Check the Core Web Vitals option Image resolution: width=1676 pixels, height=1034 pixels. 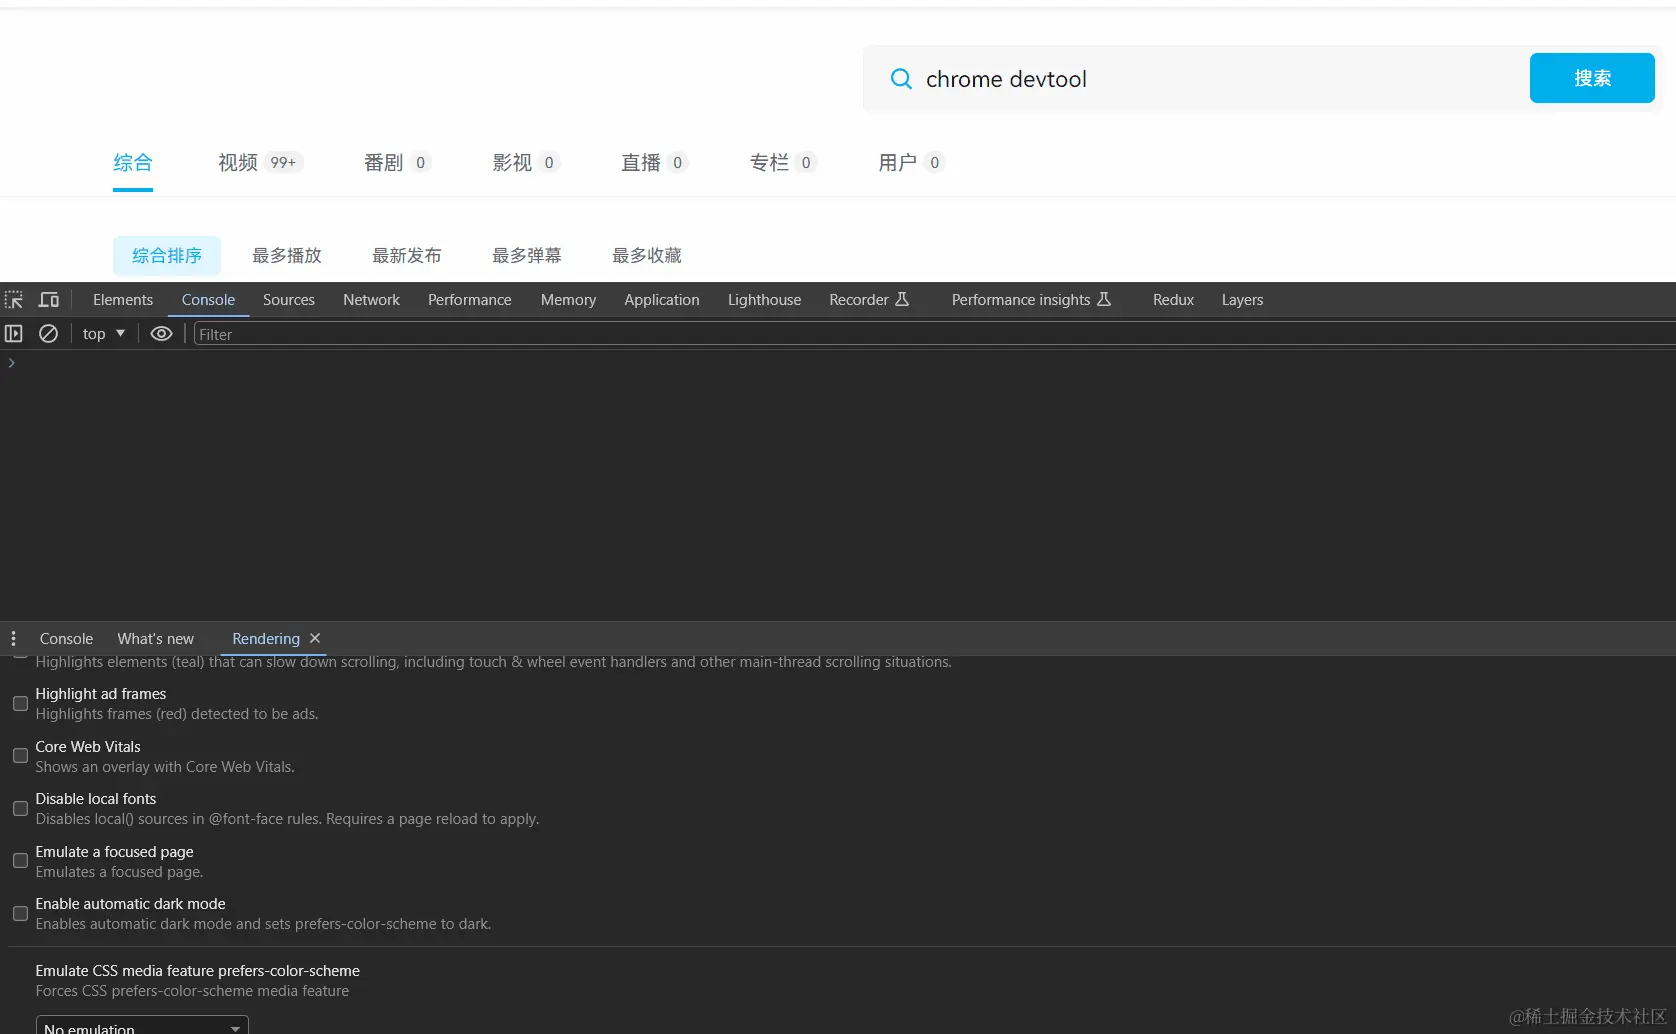coord(20,756)
